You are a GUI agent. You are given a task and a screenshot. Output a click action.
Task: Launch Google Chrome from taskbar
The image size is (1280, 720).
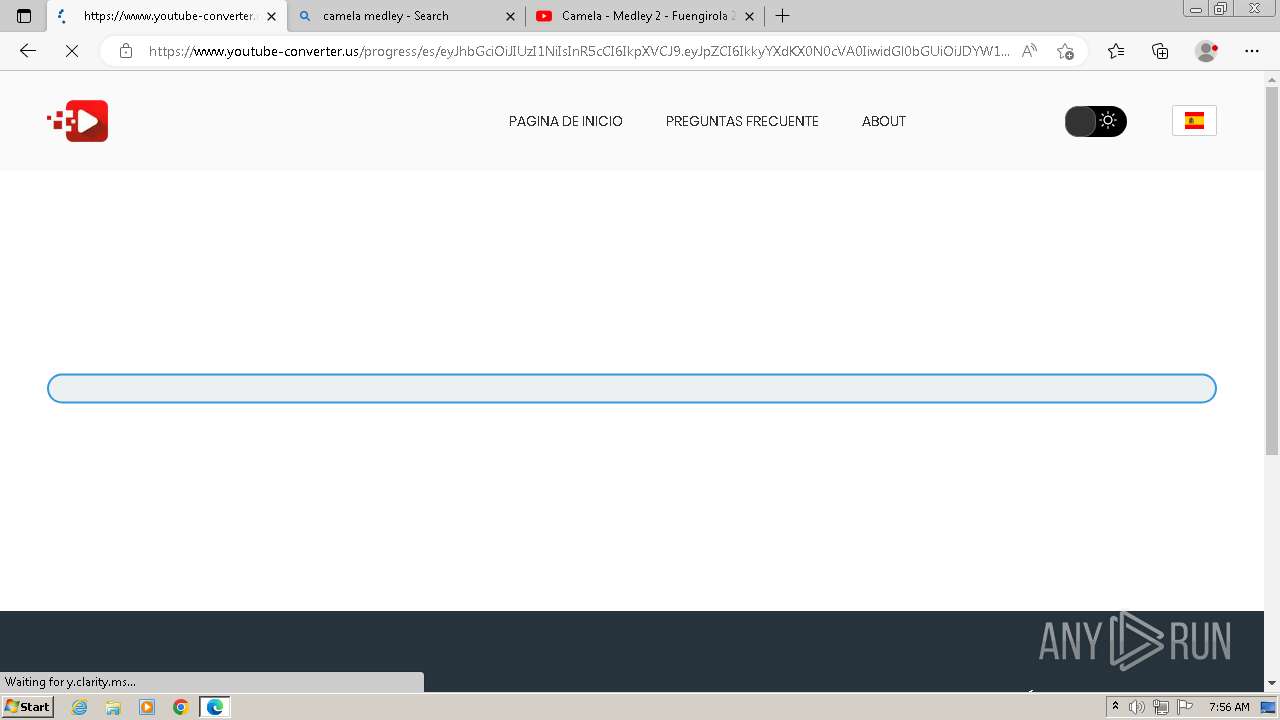tap(181, 707)
